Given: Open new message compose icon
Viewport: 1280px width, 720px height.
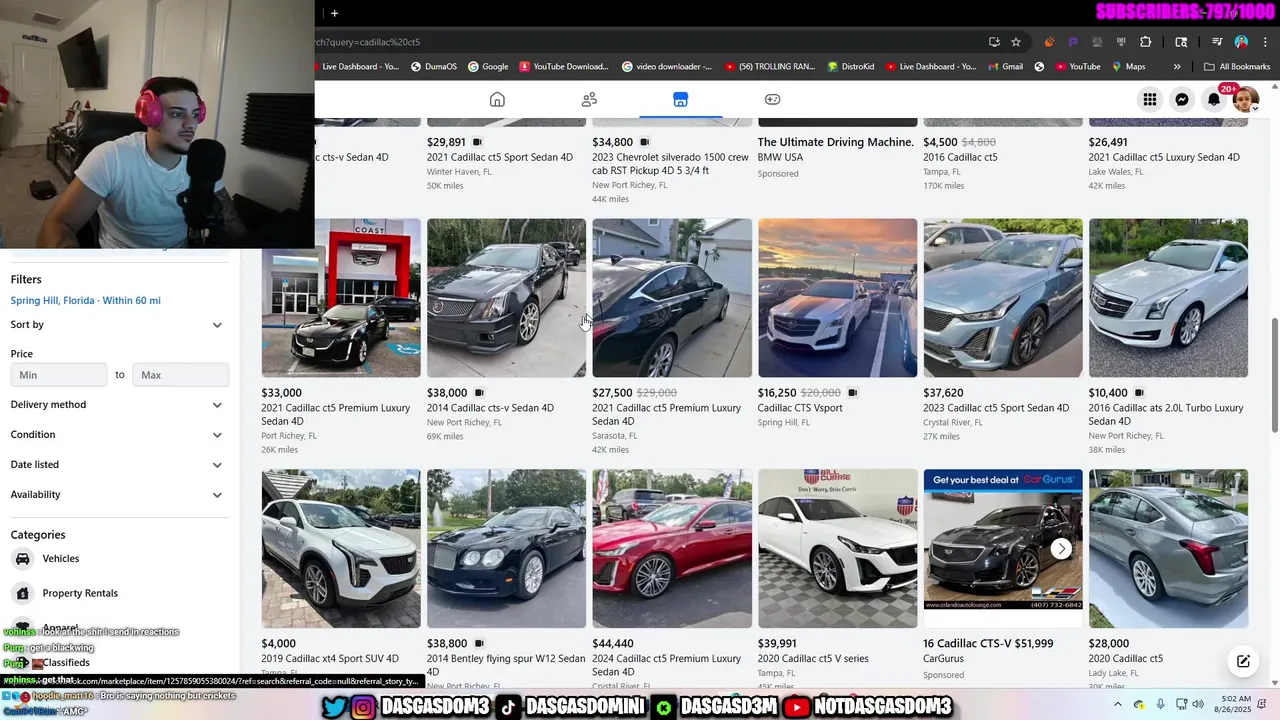Looking at the screenshot, I should 1243,661.
